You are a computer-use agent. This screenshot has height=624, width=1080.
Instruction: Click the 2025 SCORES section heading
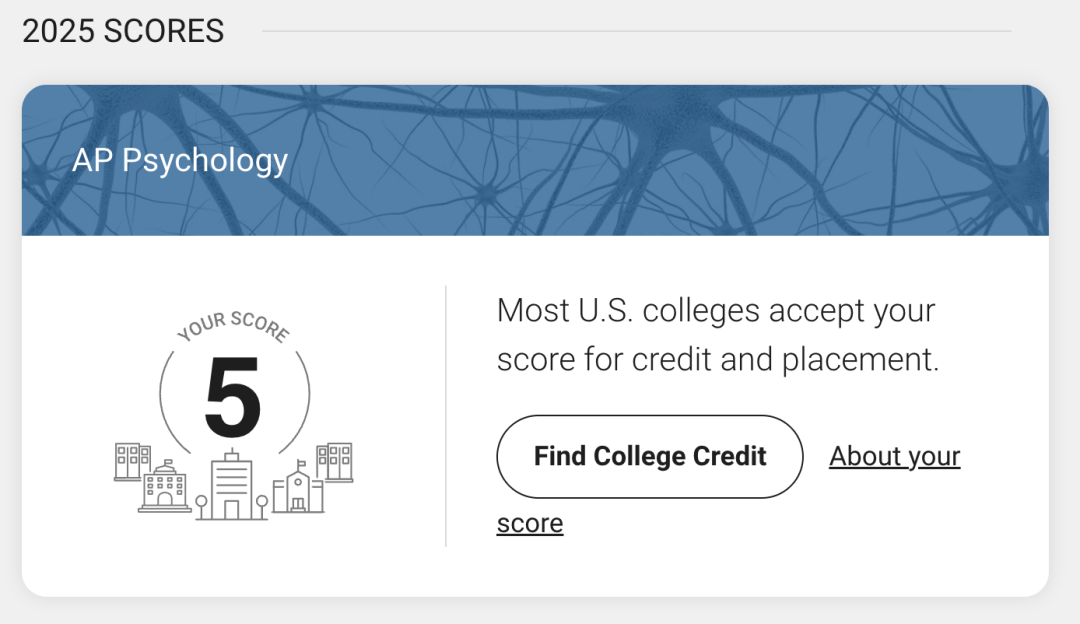point(123,31)
